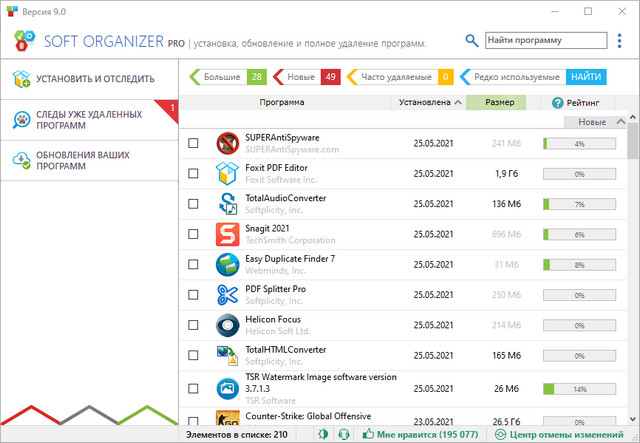Click the rating help question mark icon
This screenshot has height=443, width=640.
(558, 102)
